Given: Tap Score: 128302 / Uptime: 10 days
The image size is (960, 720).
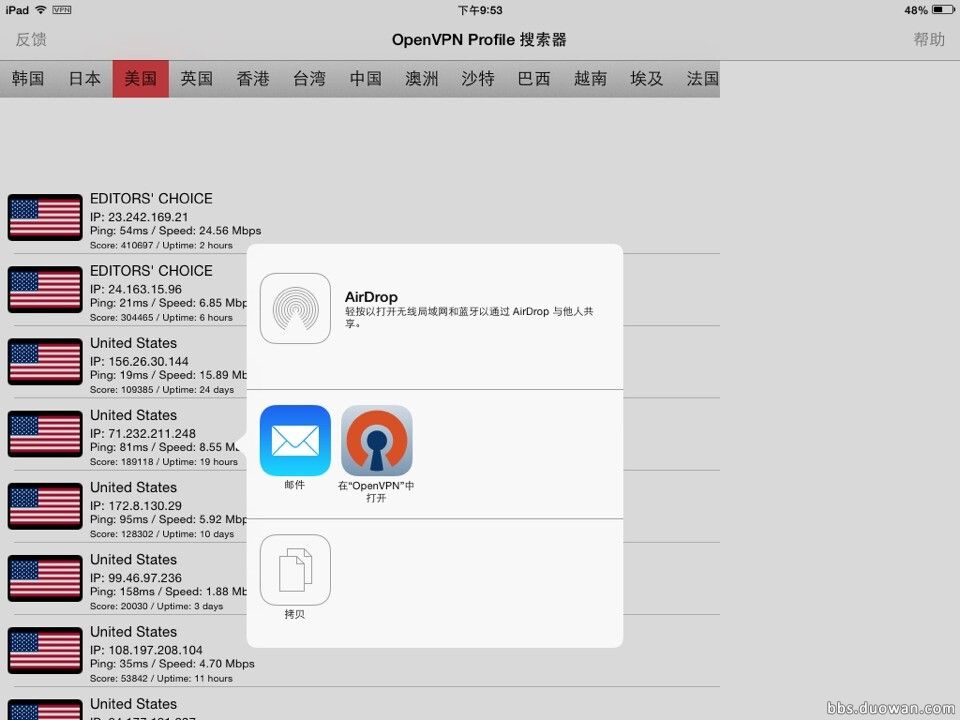Looking at the screenshot, I should pyautogui.click(x=162, y=534).
